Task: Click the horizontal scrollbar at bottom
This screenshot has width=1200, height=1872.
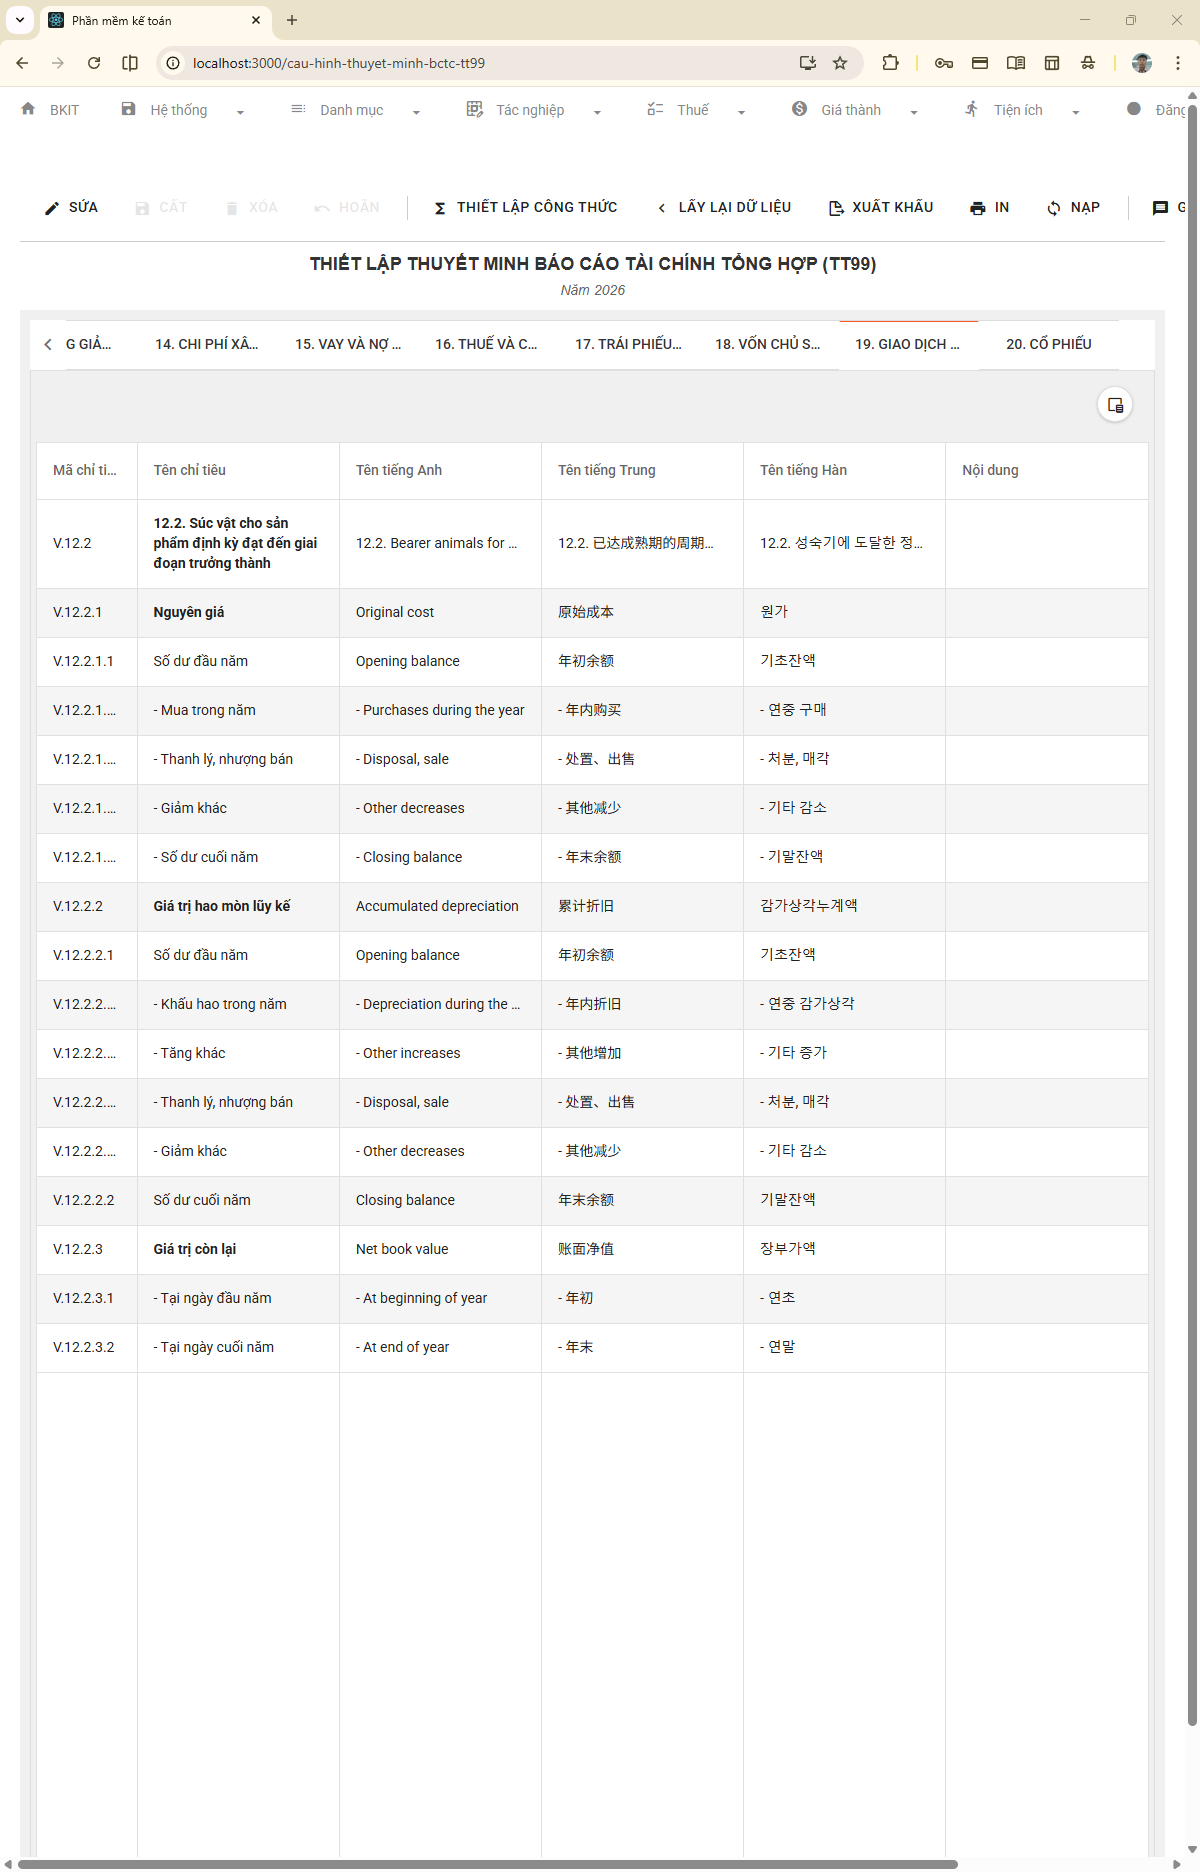Action: click(488, 1864)
